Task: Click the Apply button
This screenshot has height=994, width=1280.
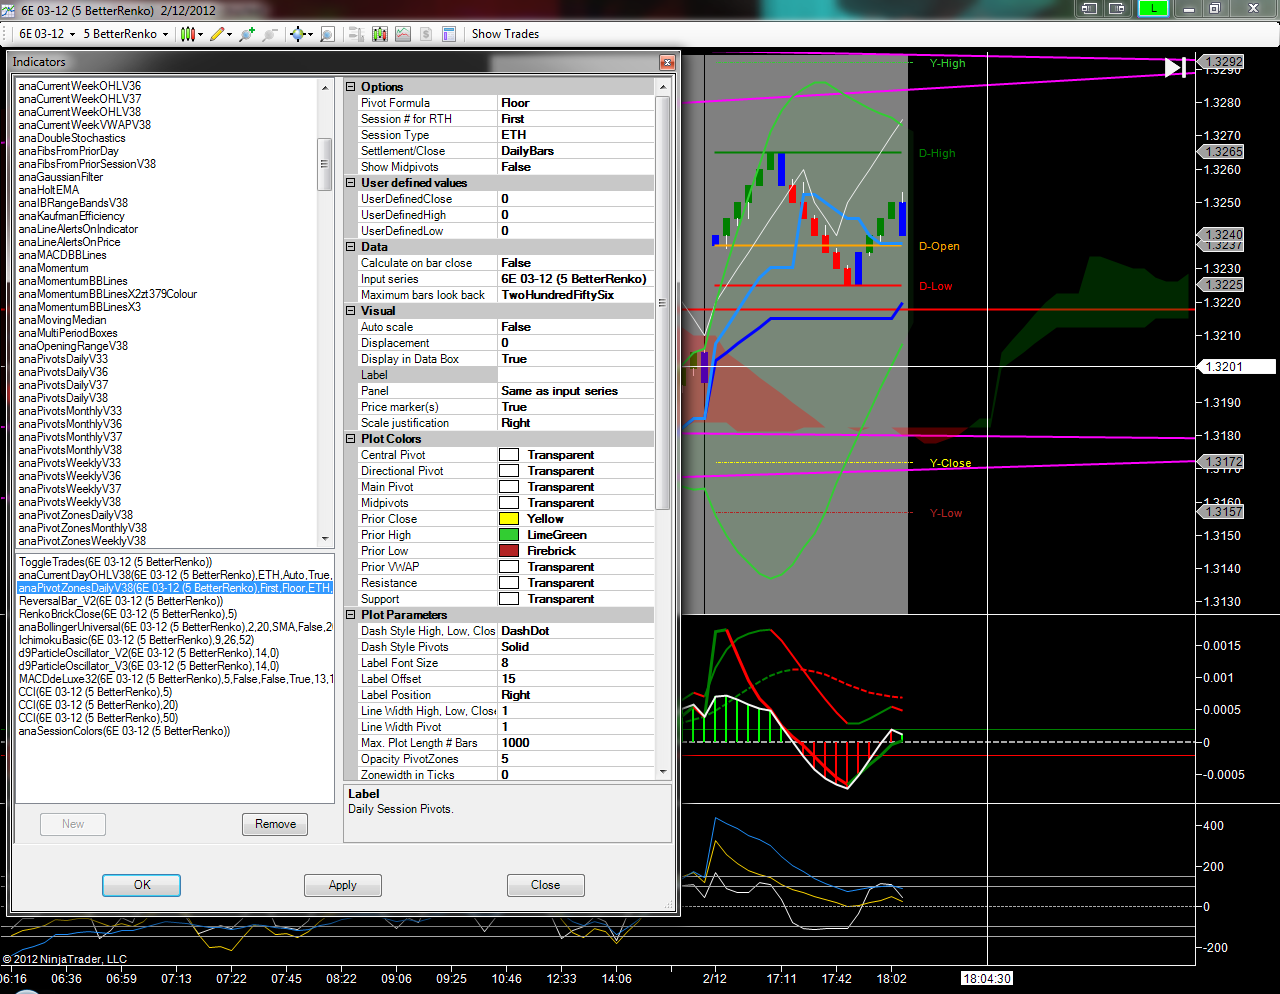Action: tap(343, 885)
